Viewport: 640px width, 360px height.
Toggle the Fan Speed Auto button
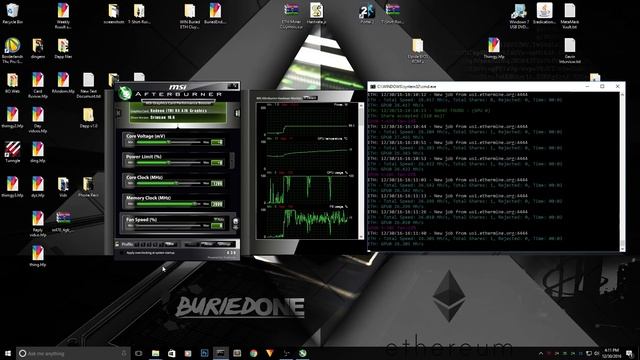(x=218, y=220)
